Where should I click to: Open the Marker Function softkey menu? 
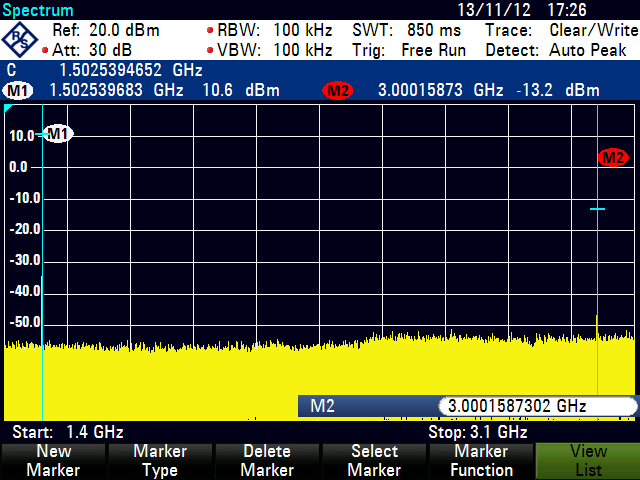click(x=480, y=461)
